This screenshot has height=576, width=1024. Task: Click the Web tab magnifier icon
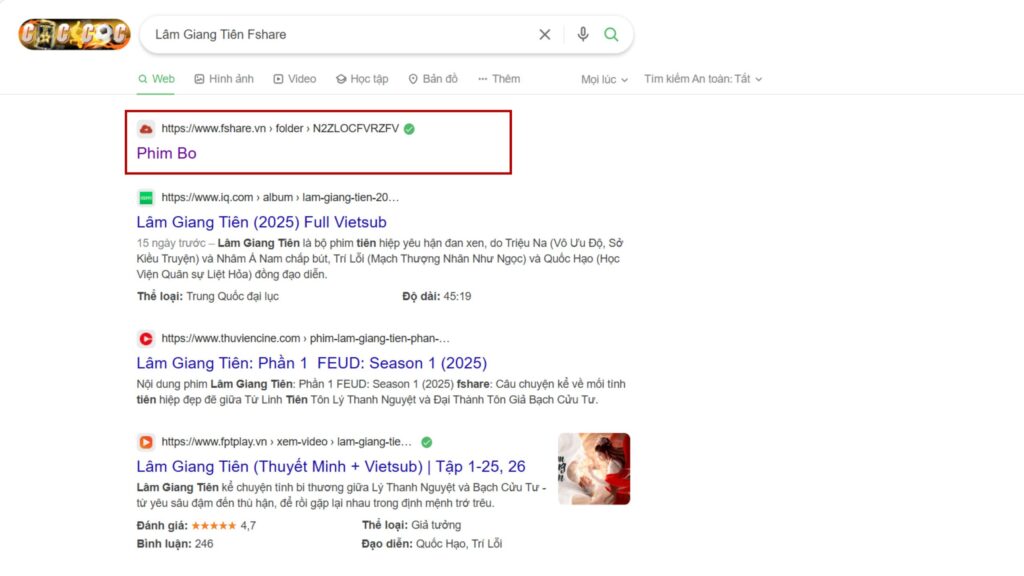point(142,79)
